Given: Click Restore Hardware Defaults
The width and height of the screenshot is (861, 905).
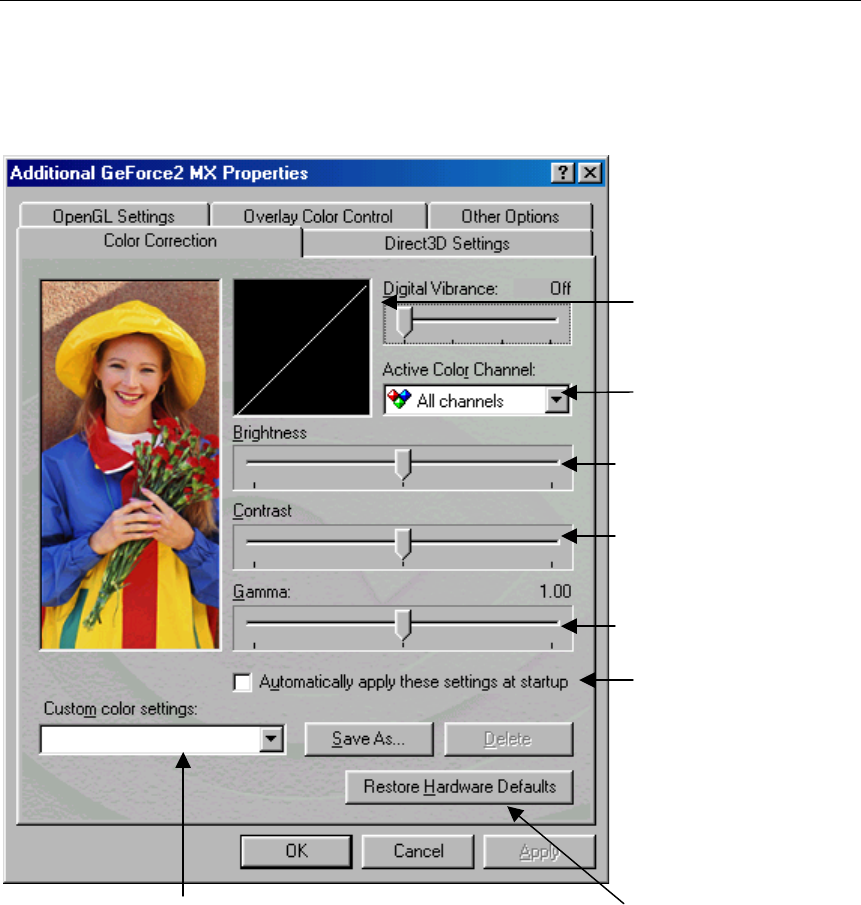Looking at the screenshot, I should 459,787.
